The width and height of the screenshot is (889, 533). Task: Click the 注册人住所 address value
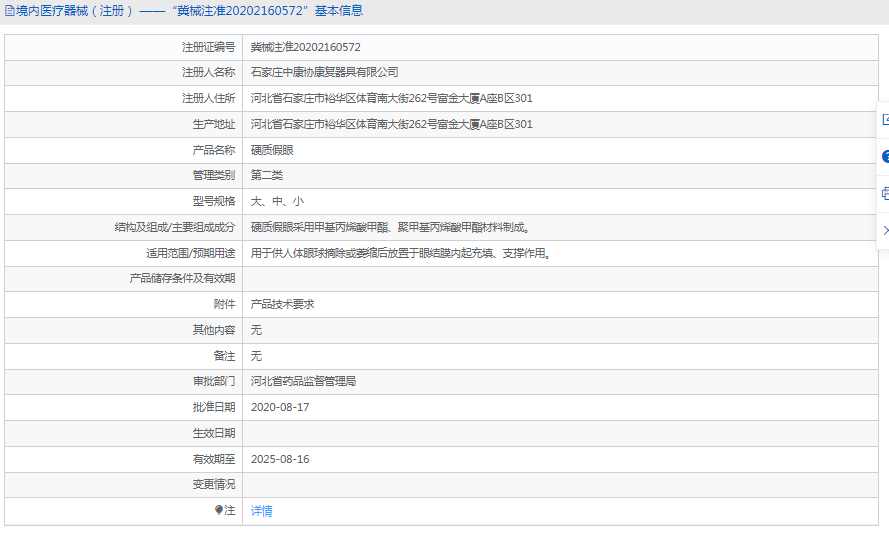click(x=391, y=98)
